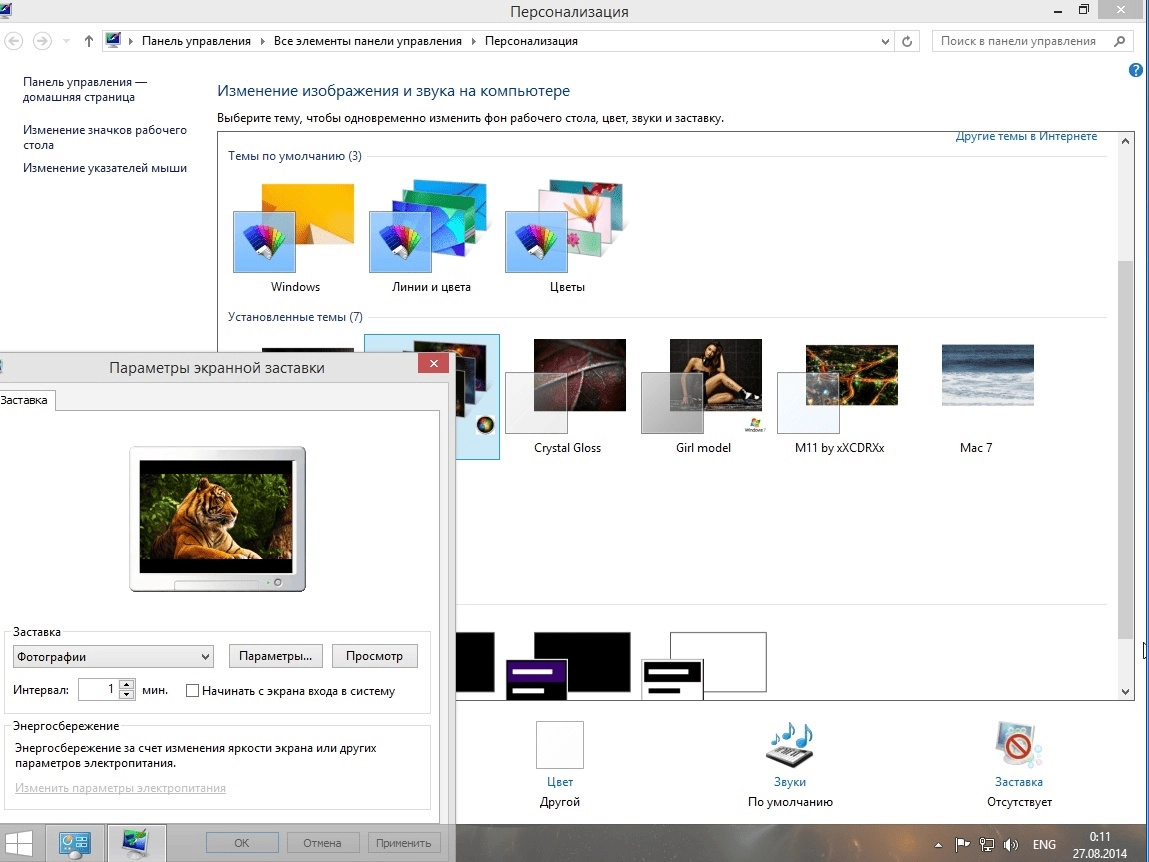This screenshot has height=862, width=1149.
Task: Open the clock showing 0:11
Action: tap(1099, 844)
